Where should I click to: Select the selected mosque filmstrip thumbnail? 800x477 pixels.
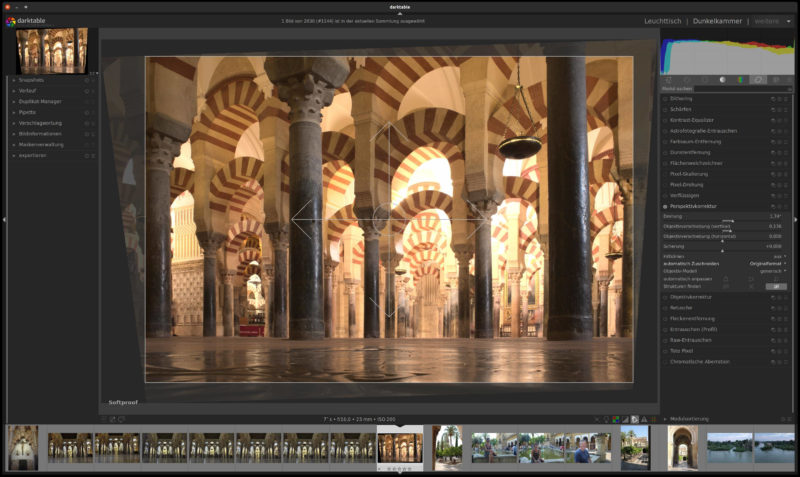pyautogui.click(x=400, y=448)
